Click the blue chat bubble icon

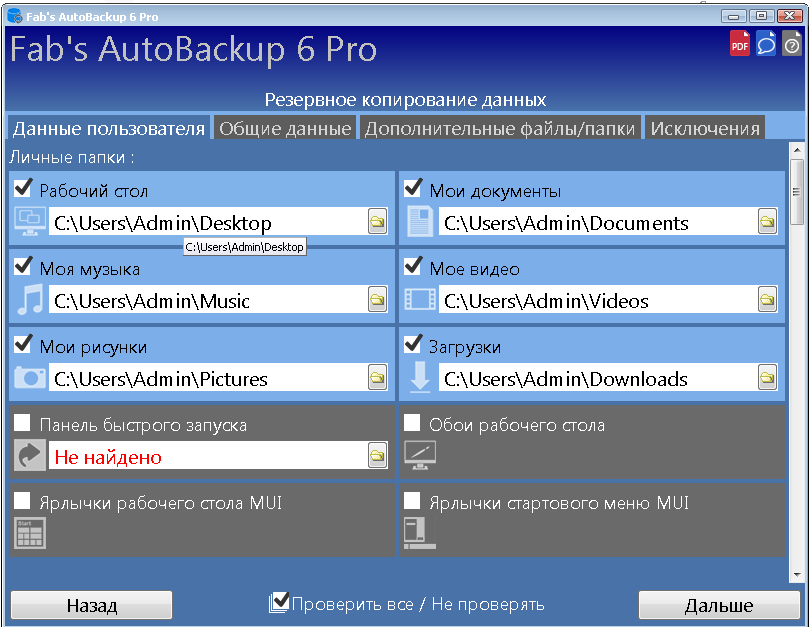point(766,43)
